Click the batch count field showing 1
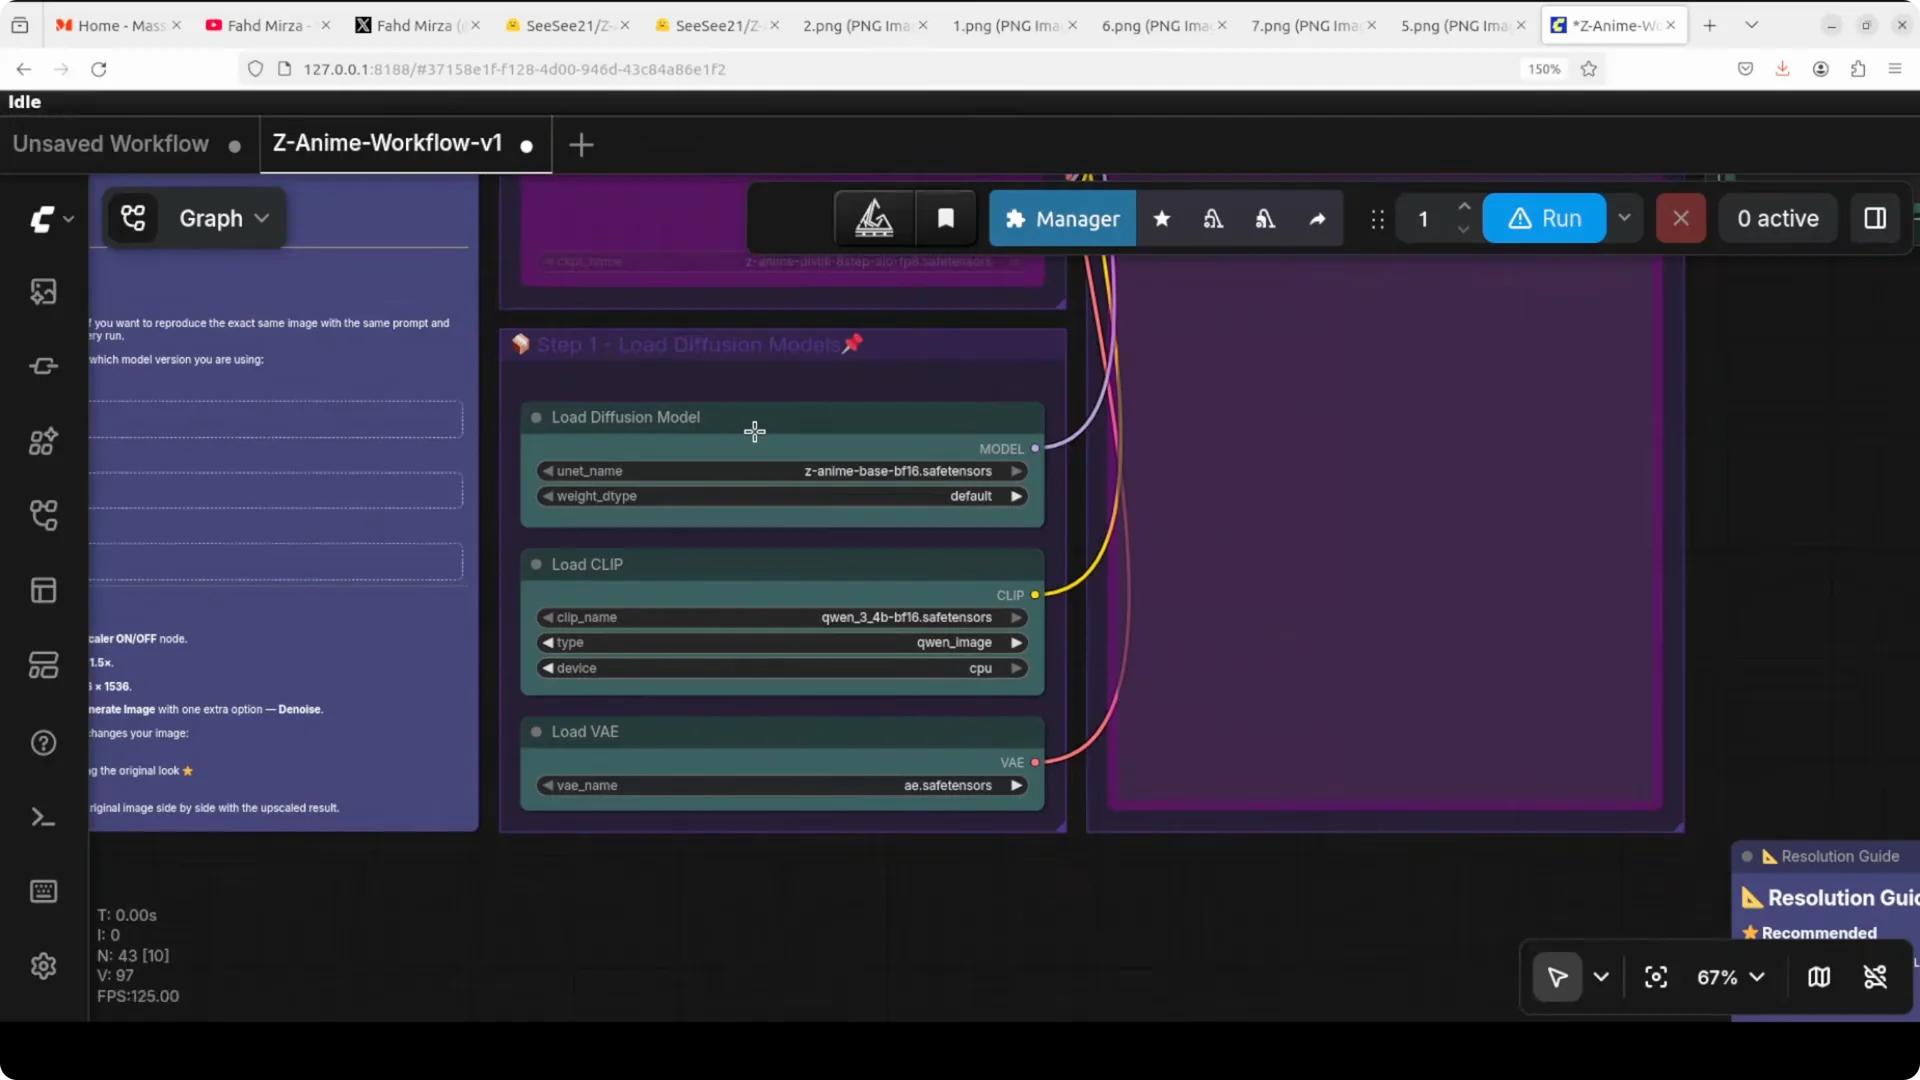This screenshot has height=1080, width=1920. pos(1423,218)
